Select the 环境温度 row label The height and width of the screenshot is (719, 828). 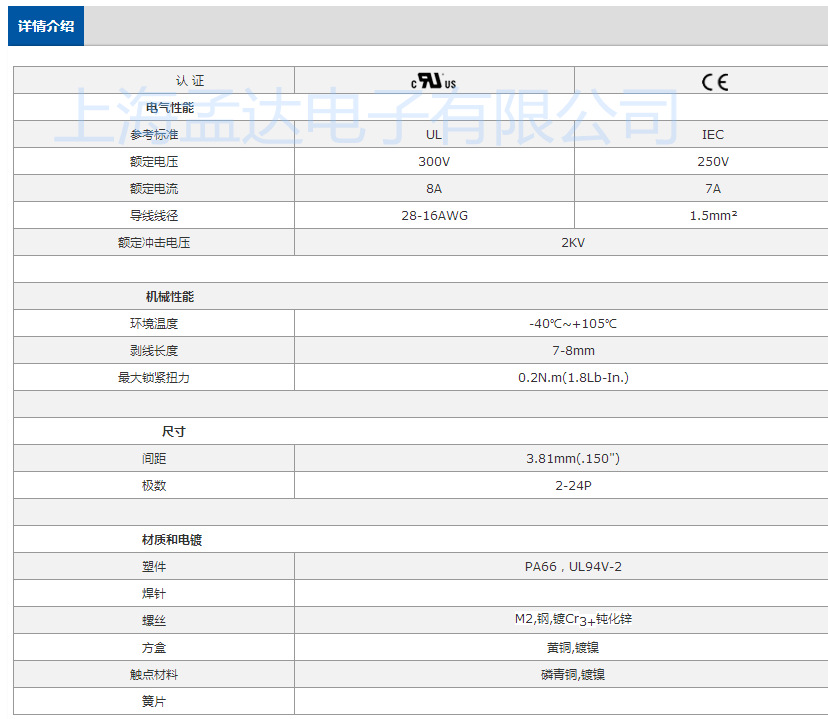click(x=154, y=324)
